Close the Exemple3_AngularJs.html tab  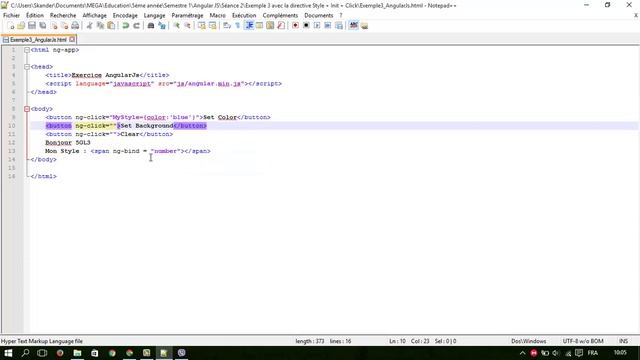point(72,39)
